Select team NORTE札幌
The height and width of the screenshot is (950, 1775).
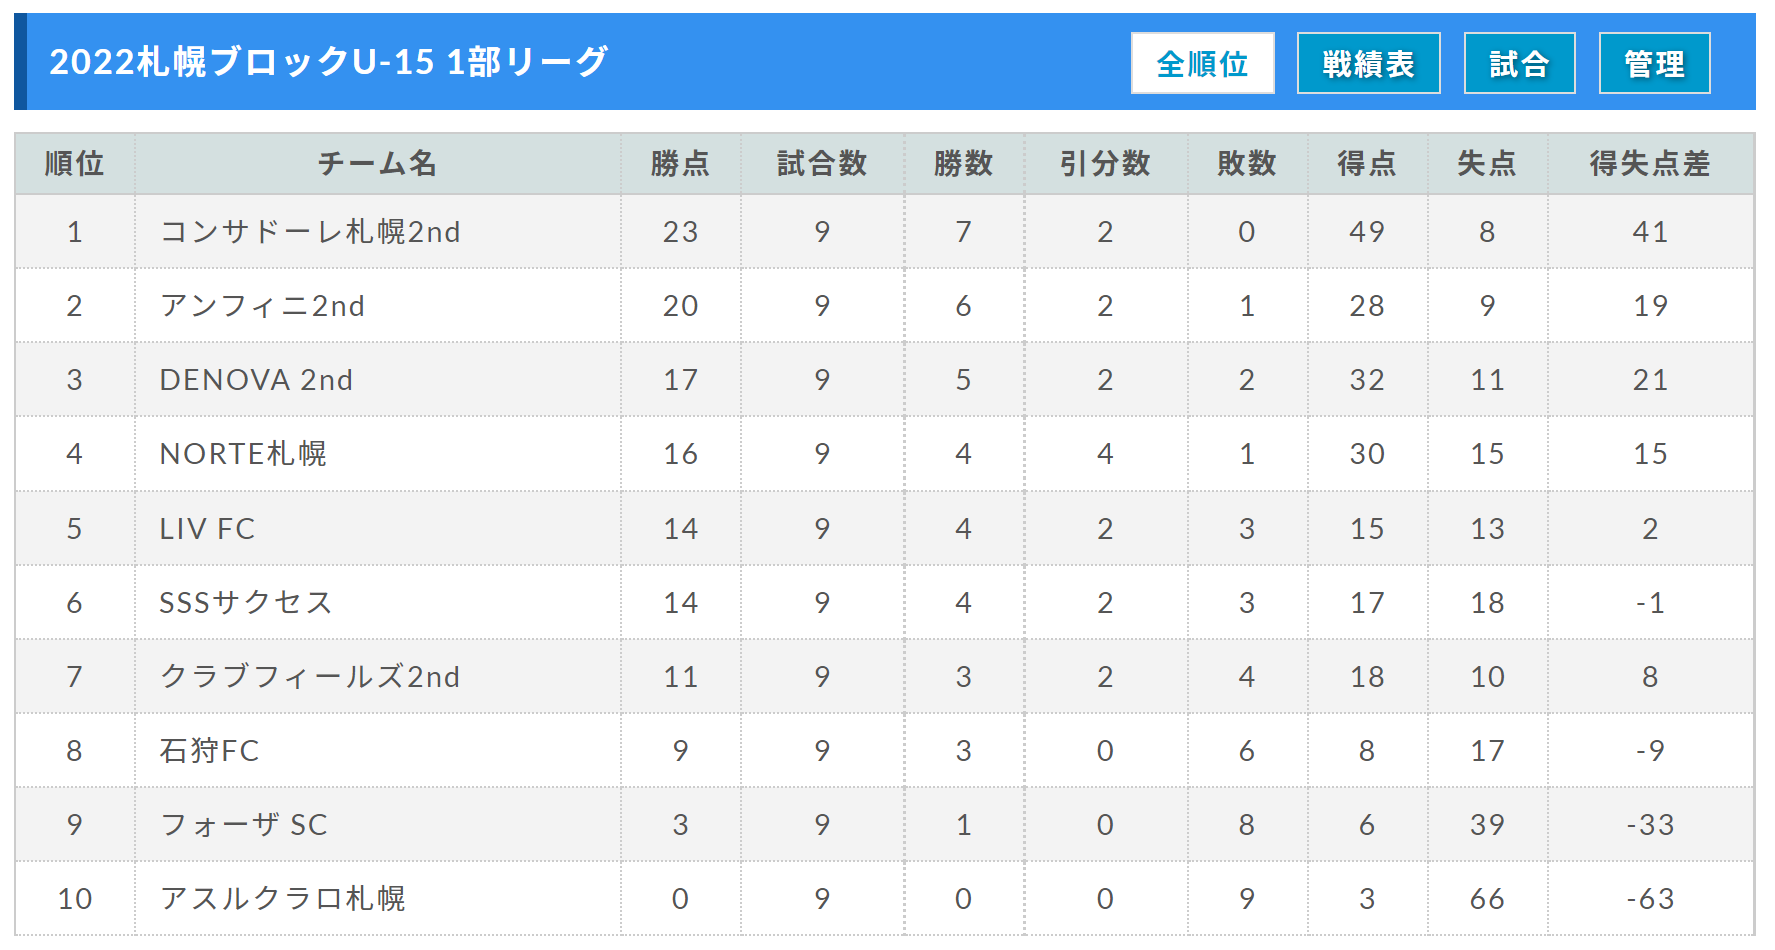[243, 454]
